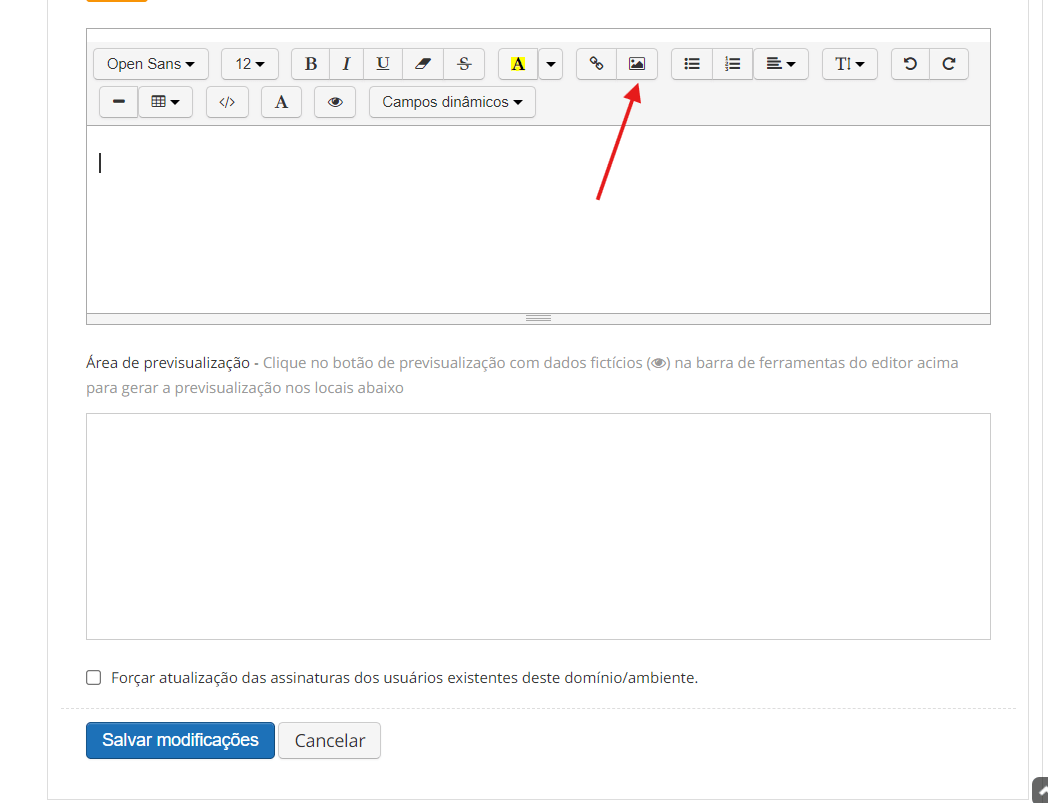The image size is (1048, 803).
Task: Expand the 'Campos dinâmicos' dropdown
Action: [452, 102]
